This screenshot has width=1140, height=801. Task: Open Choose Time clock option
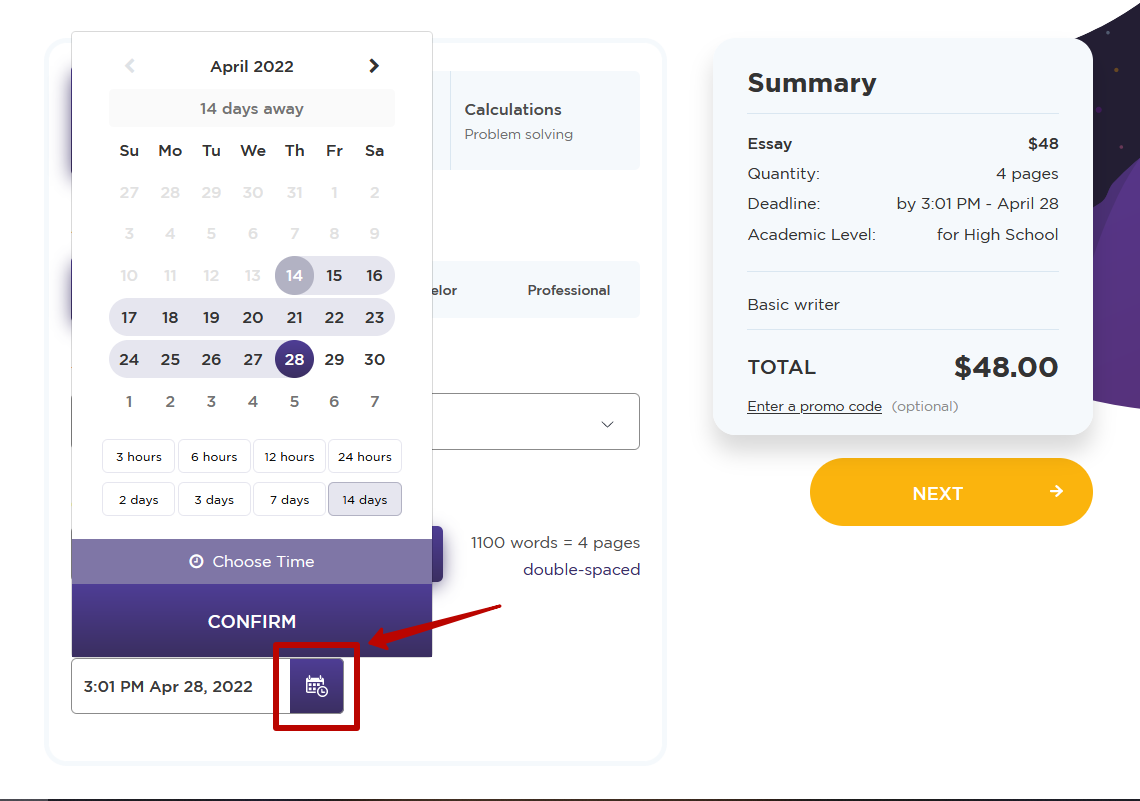coord(252,562)
